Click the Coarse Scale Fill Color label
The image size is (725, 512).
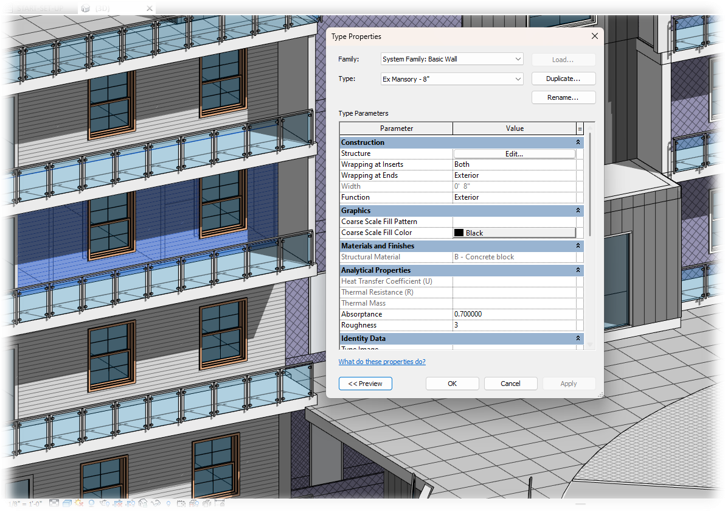pyautogui.click(x=376, y=233)
